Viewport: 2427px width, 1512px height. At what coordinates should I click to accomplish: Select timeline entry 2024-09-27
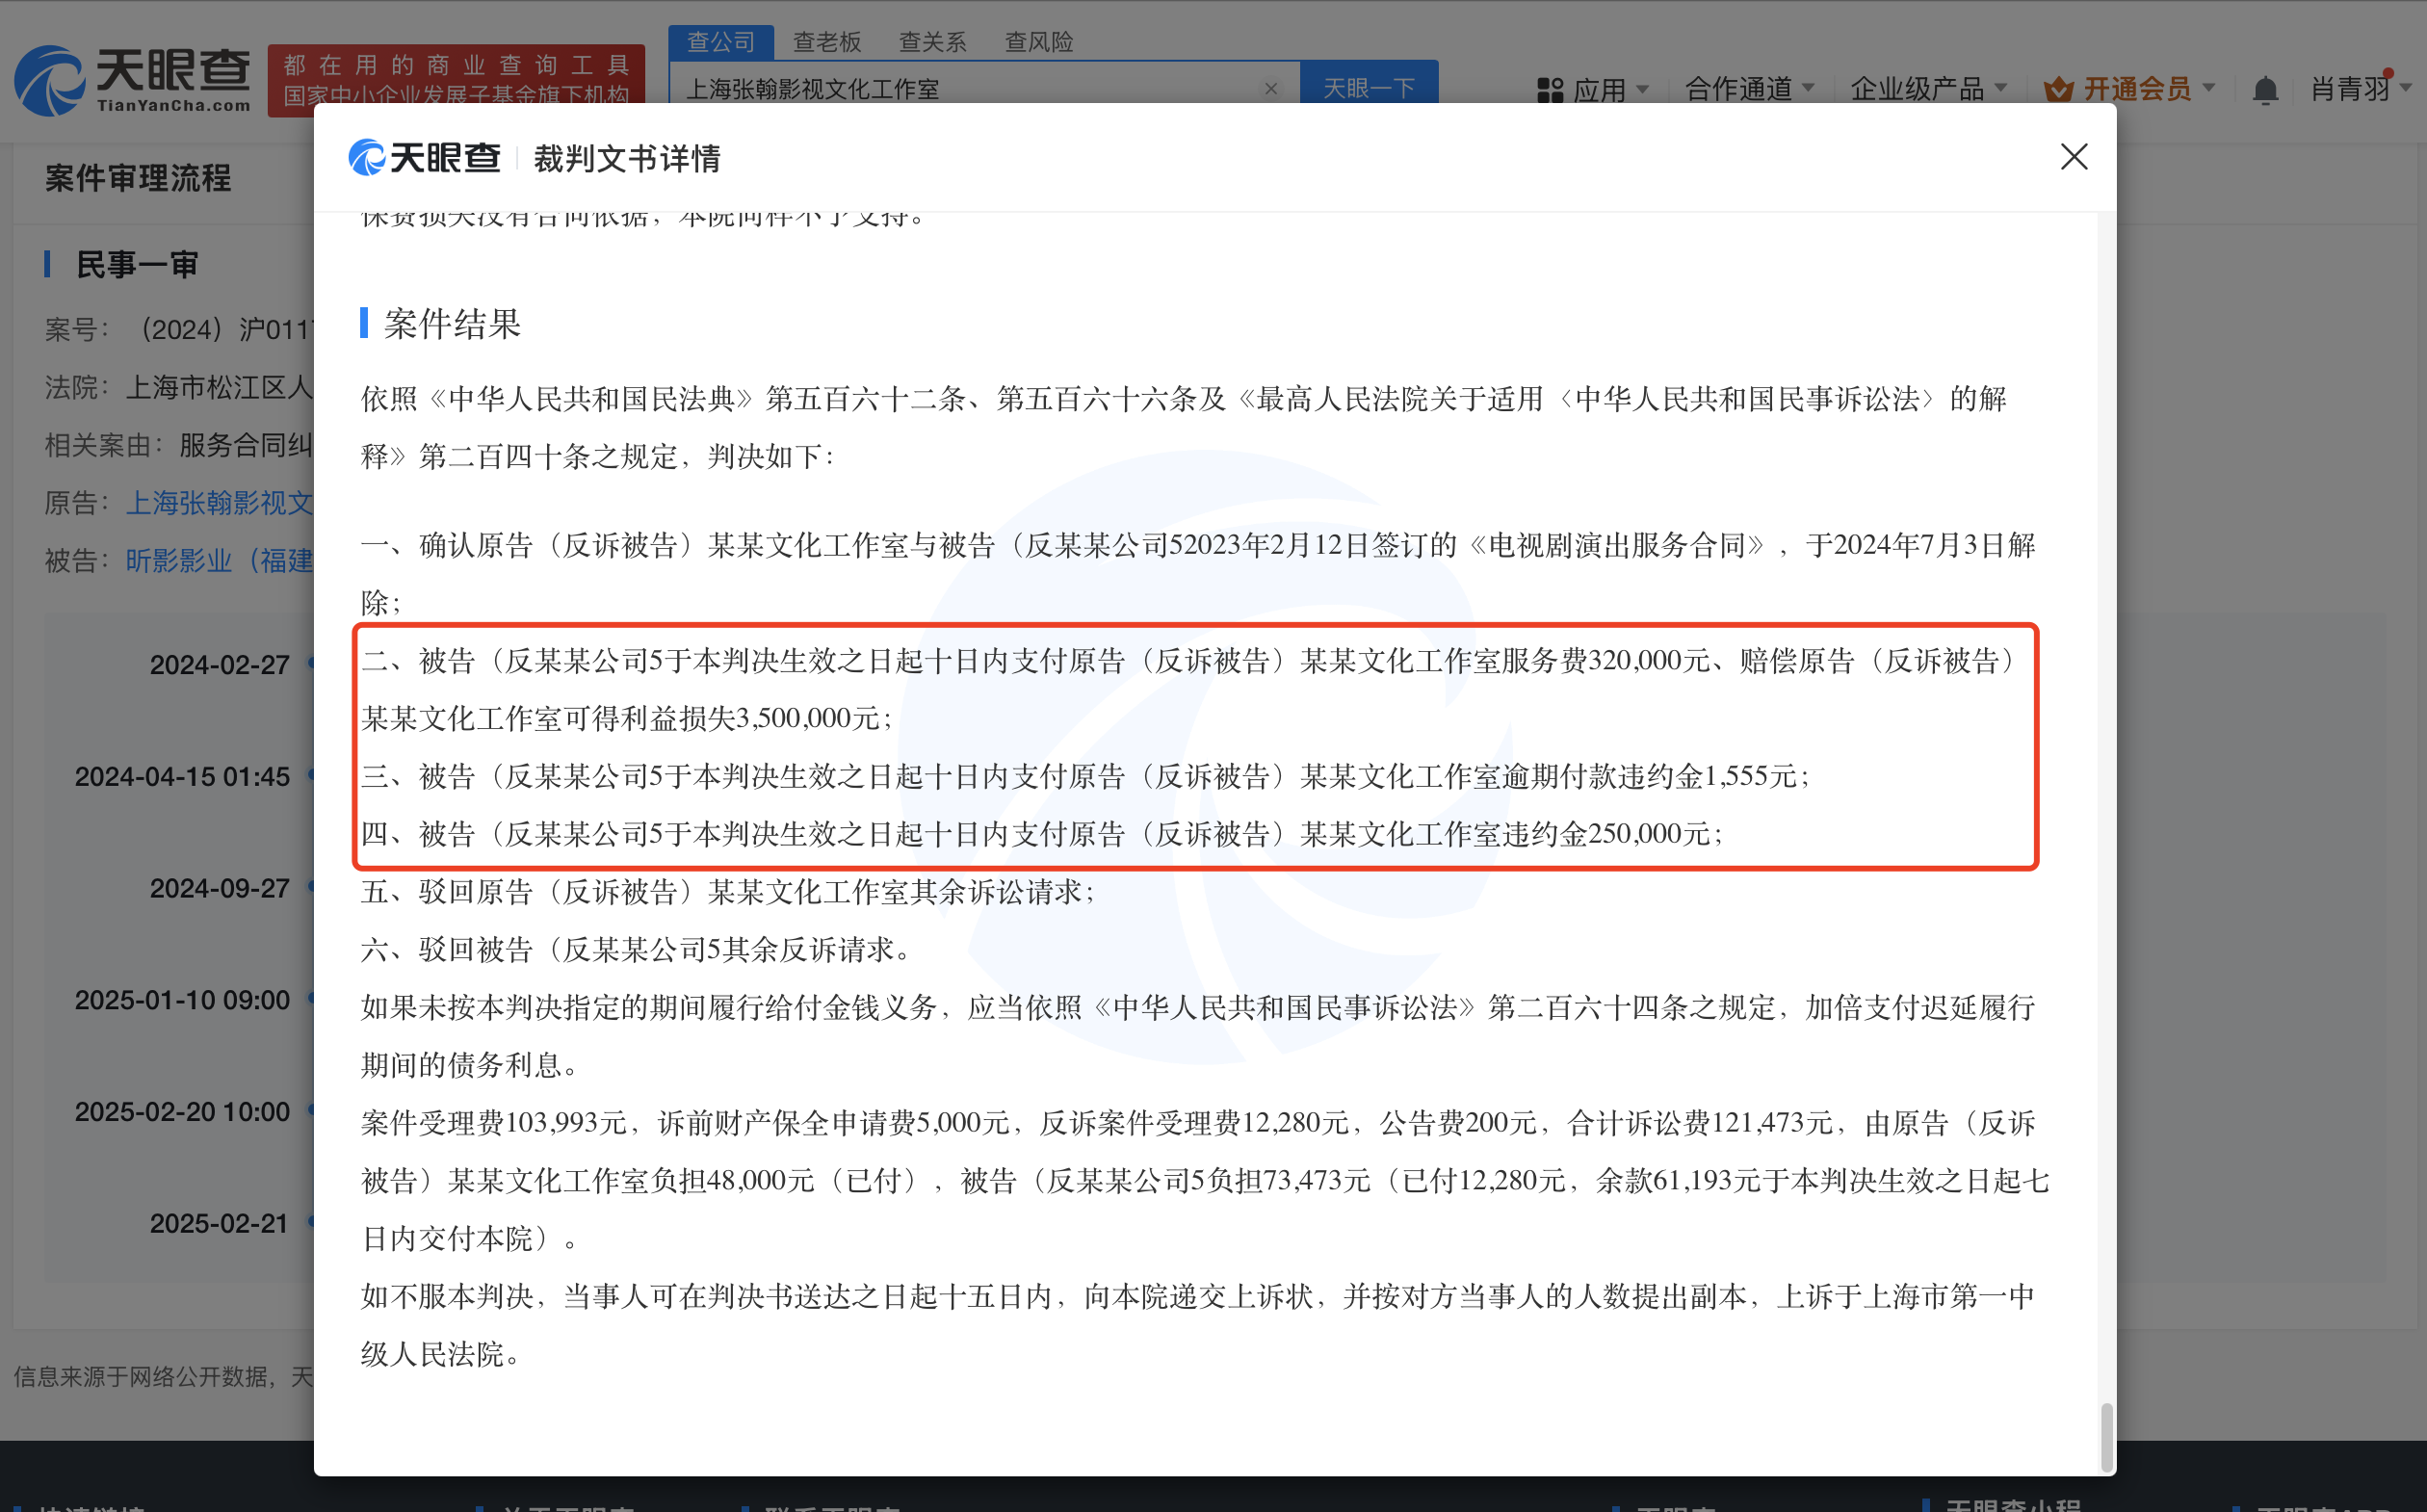219,888
